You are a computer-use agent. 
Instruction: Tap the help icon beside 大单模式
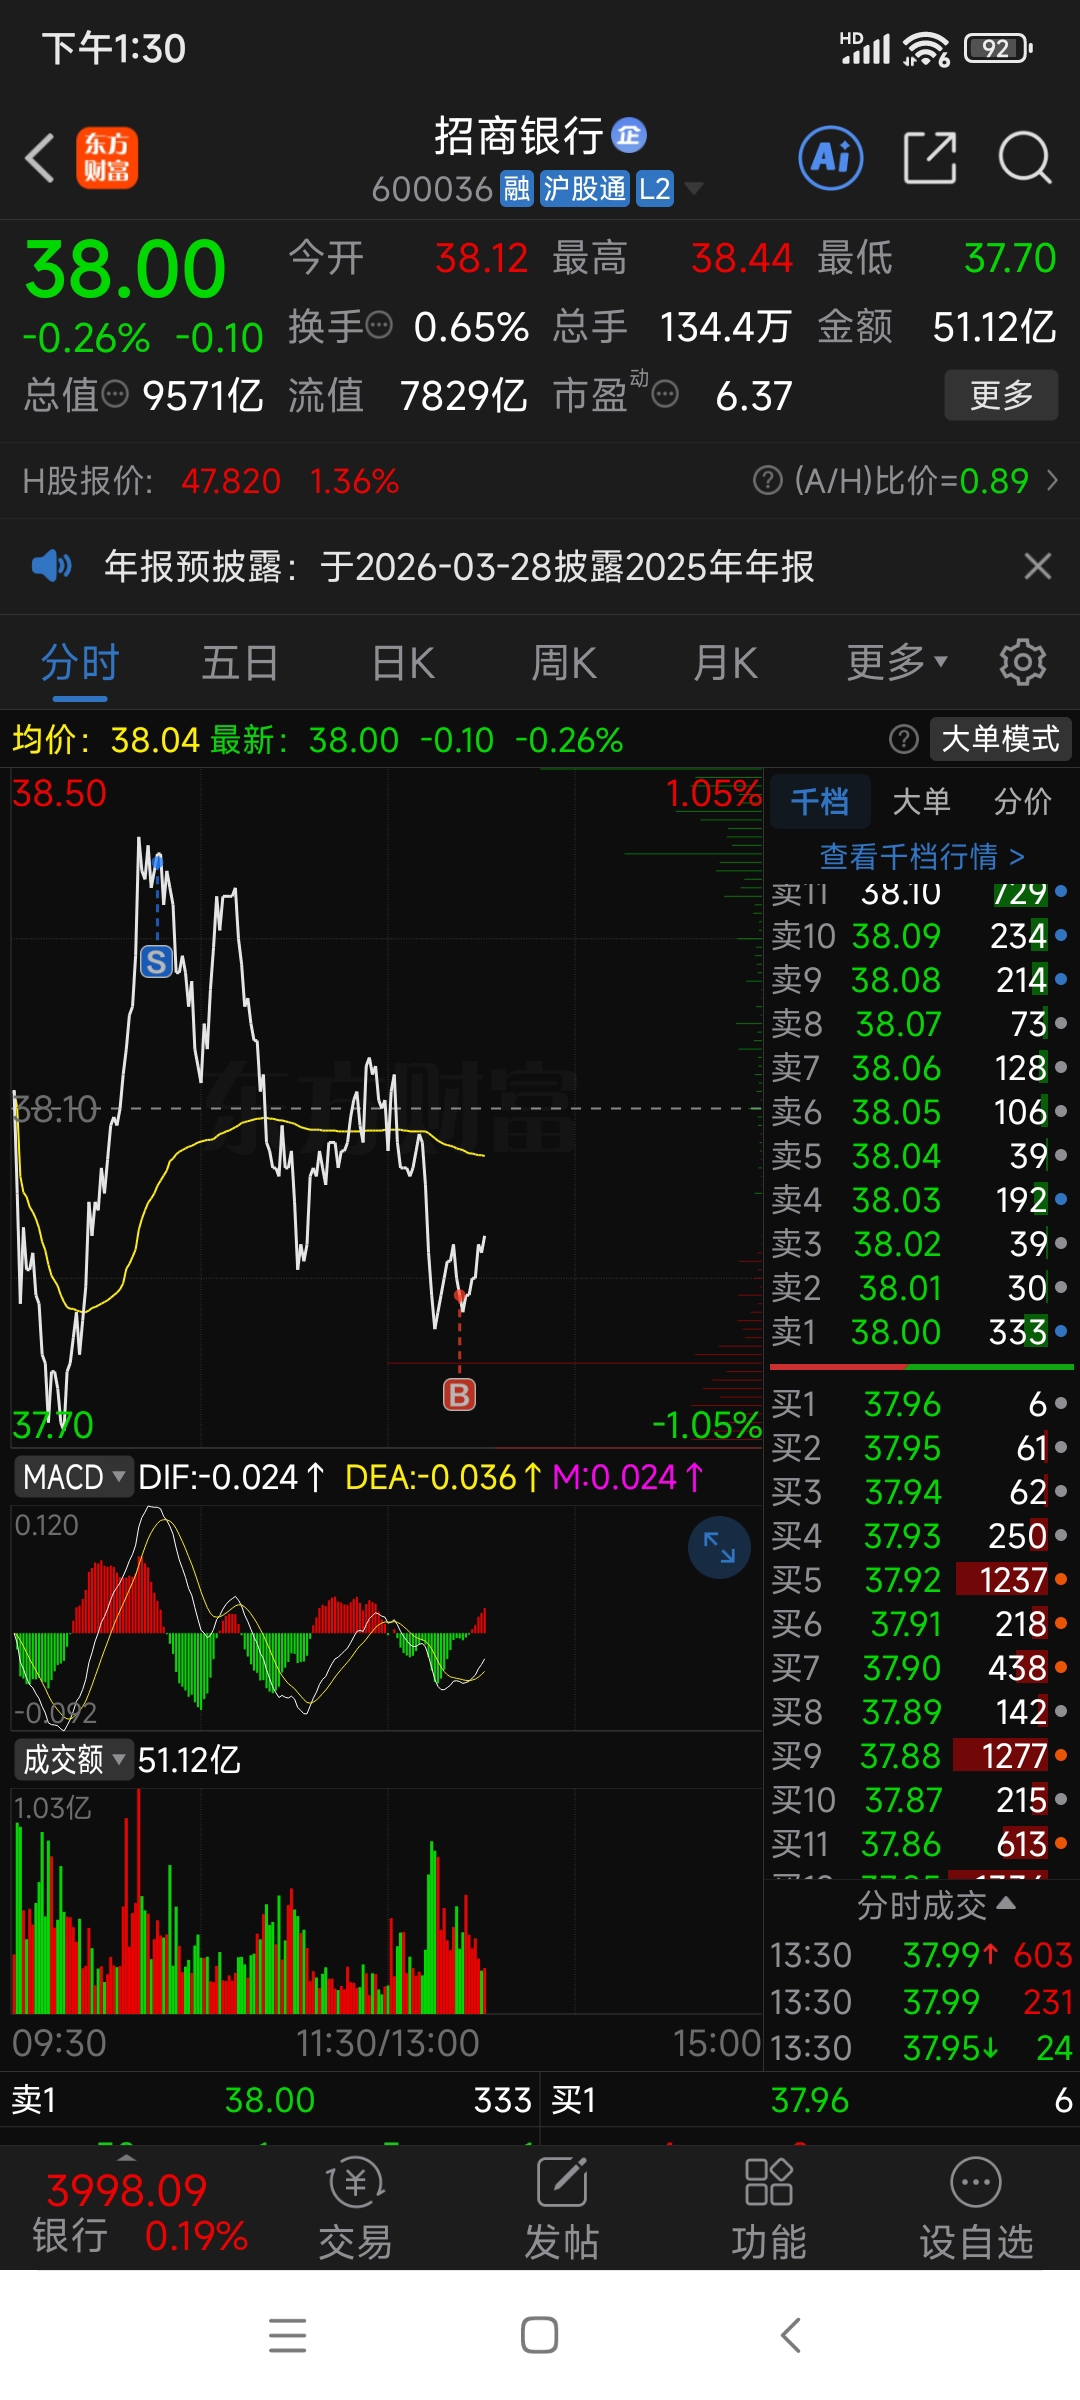pos(904,739)
